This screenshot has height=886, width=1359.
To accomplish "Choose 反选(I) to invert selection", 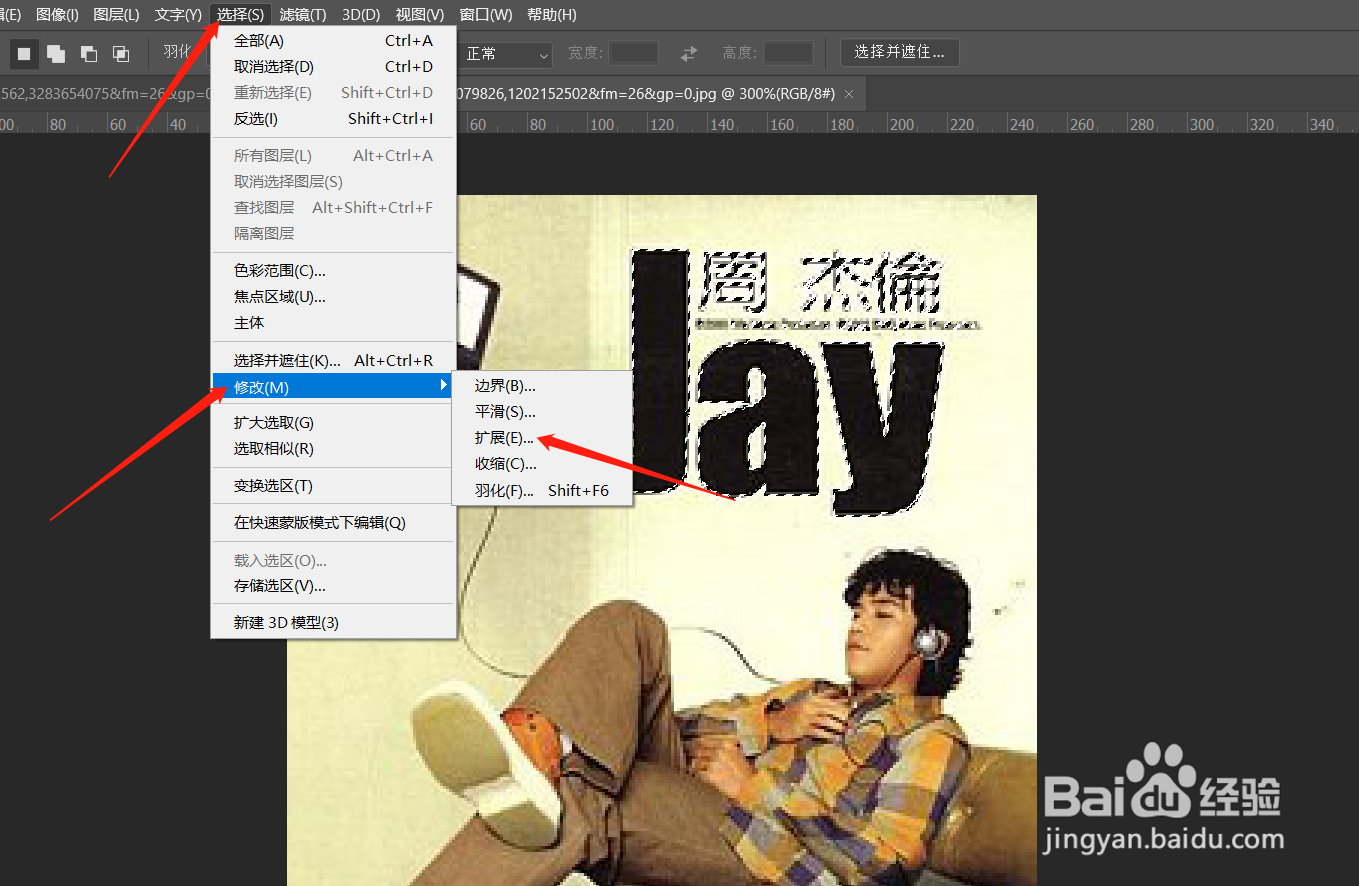I will (x=334, y=119).
